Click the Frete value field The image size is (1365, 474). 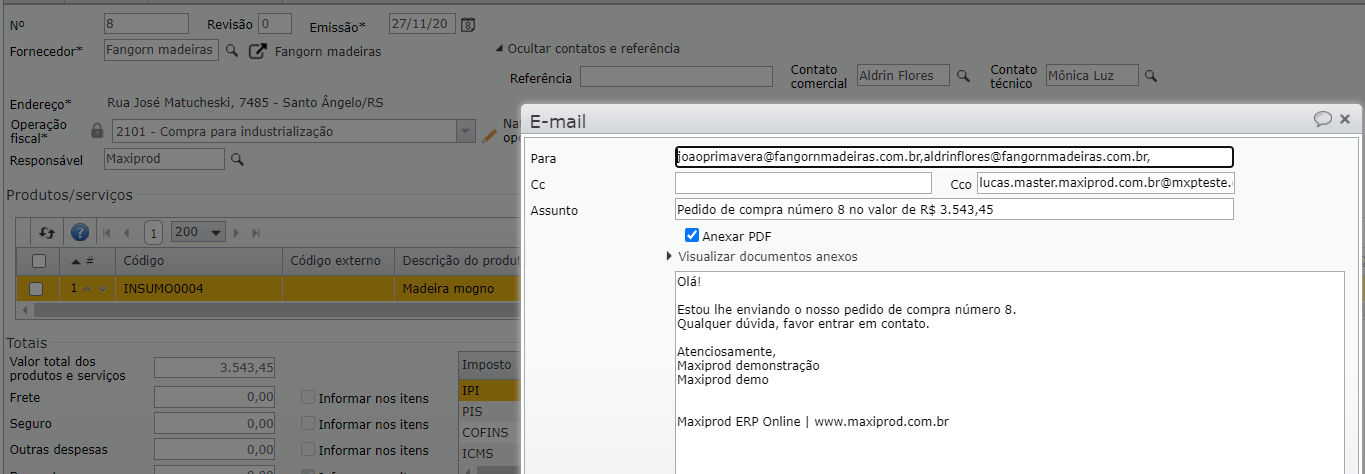coord(215,397)
